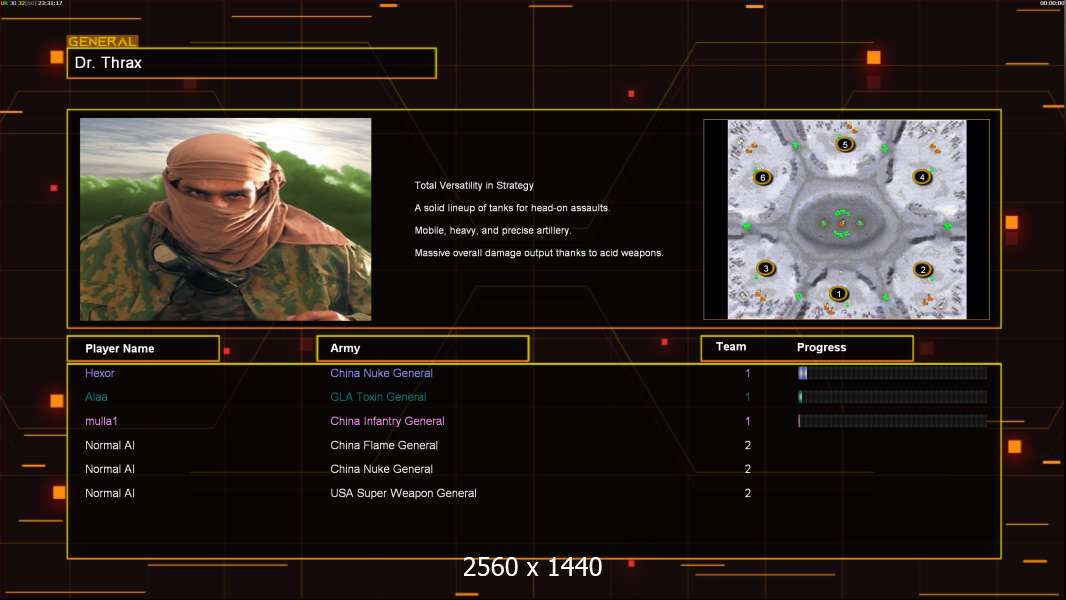Viewport: 1066px width, 600px height.
Task: Click Normal AI name in China Nuke row
Action: coord(109,469)
